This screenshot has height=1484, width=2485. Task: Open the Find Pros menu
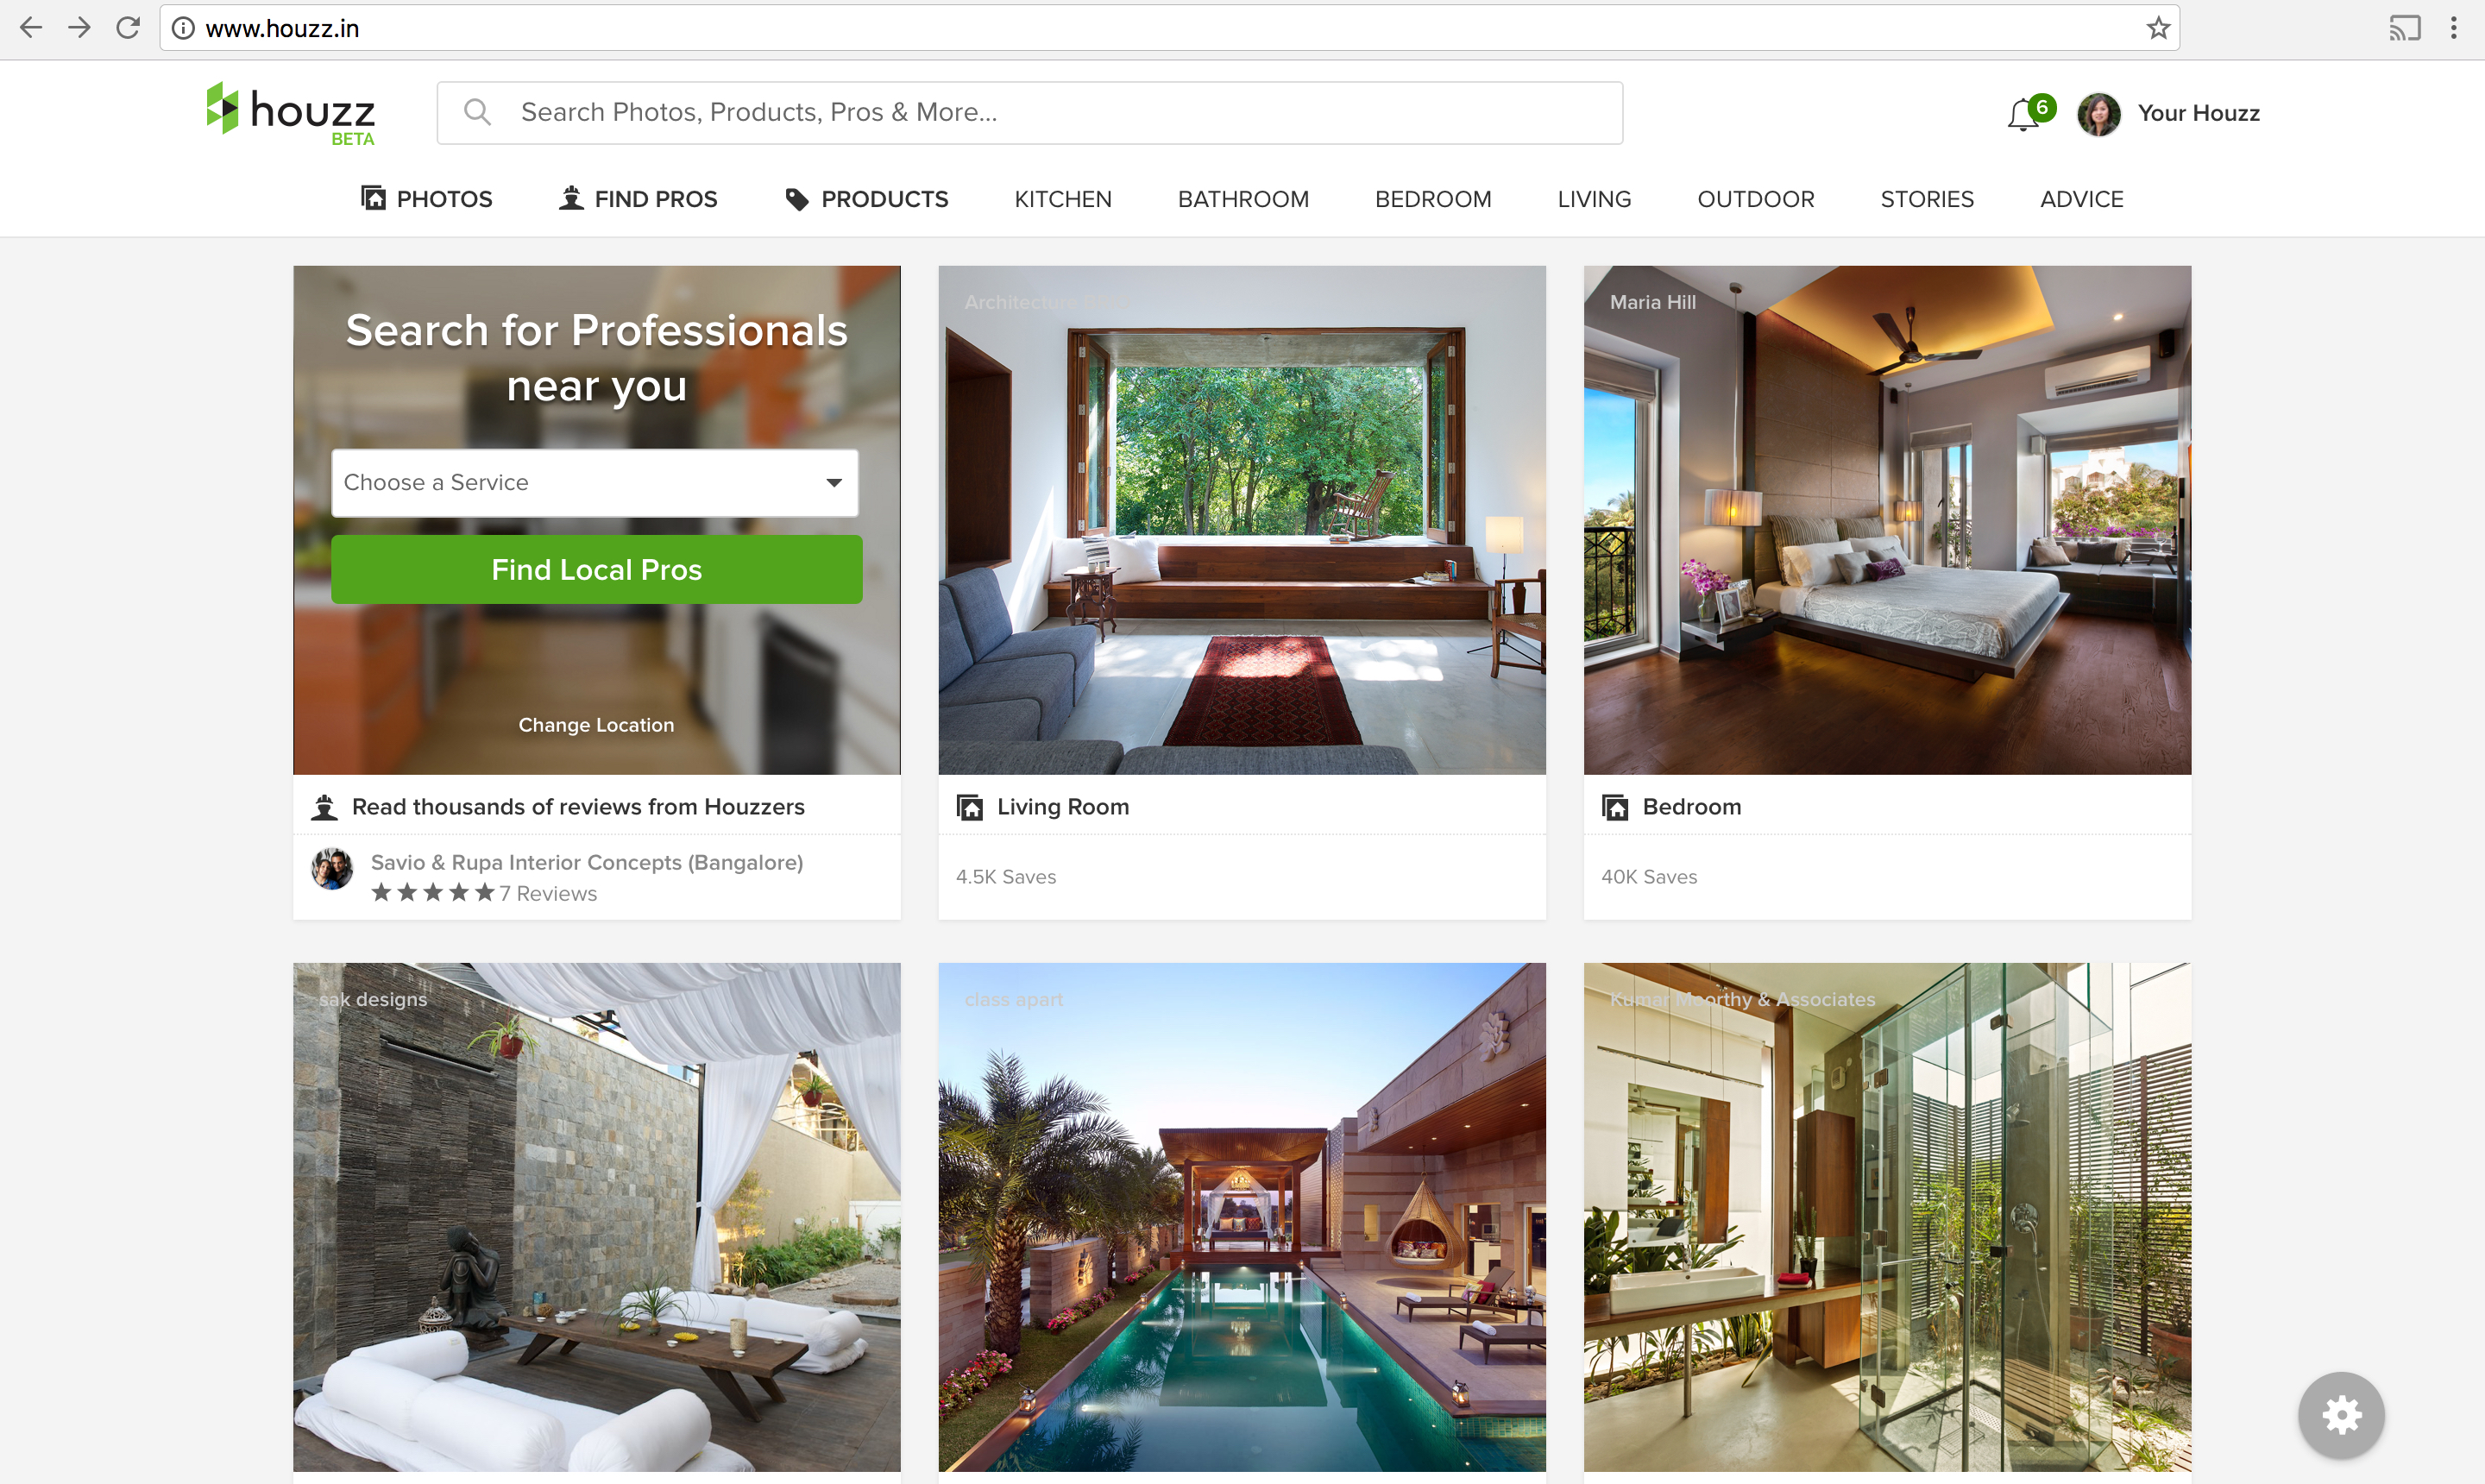coord(638,199)
